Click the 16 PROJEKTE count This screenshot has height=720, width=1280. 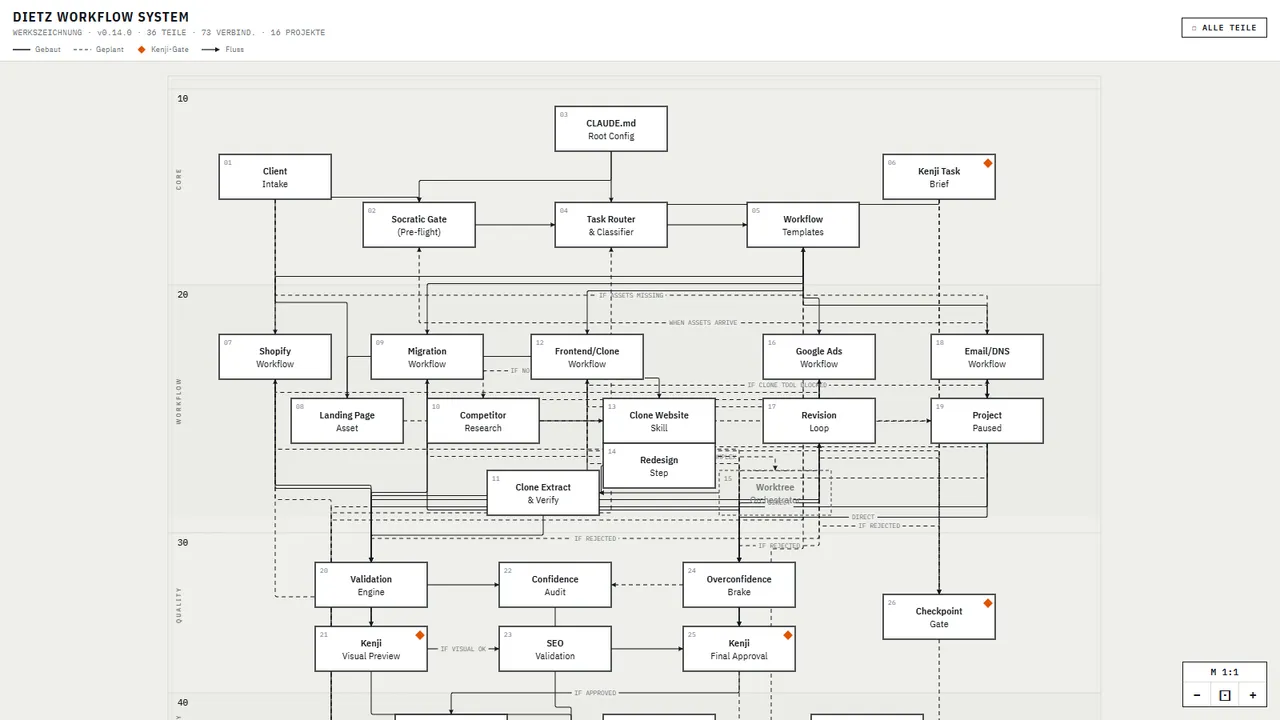click(297, 33)
